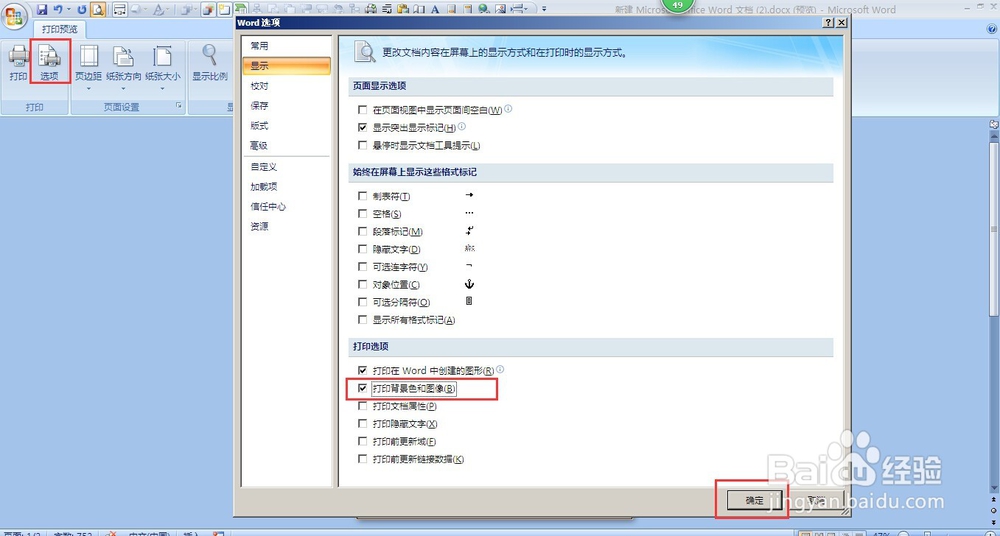Check 打印前更新链接数据 checkbox
Viewport: 1000px width, 536px height.
pos(362,459)
